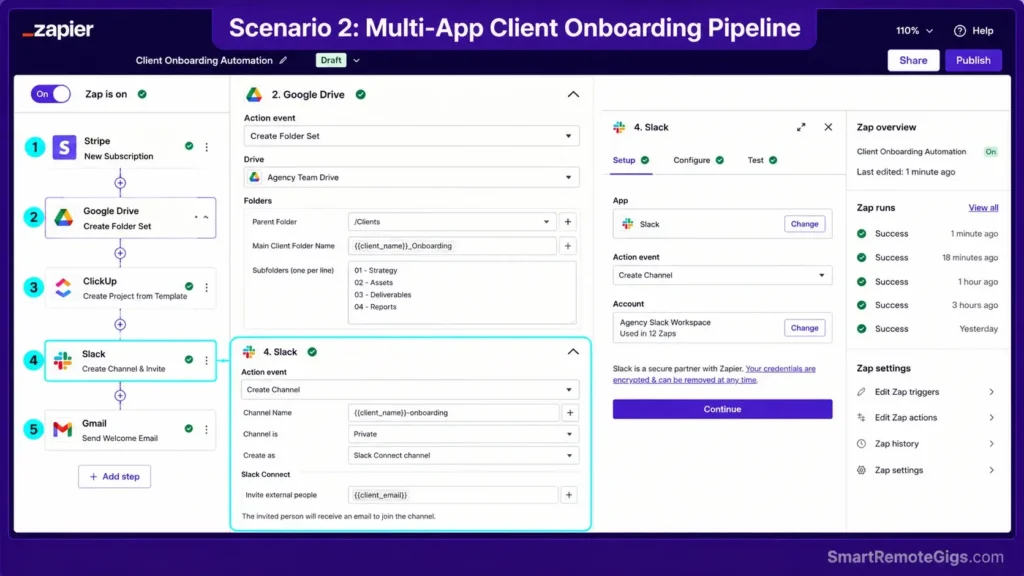Click the Slack icon in the side panel header
Image resolution: width=1024 pixels, height=576 pixels.
(619, 127)
